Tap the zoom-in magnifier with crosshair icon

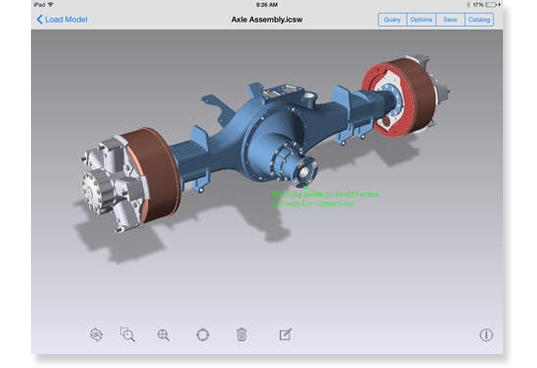pos(163,335)
